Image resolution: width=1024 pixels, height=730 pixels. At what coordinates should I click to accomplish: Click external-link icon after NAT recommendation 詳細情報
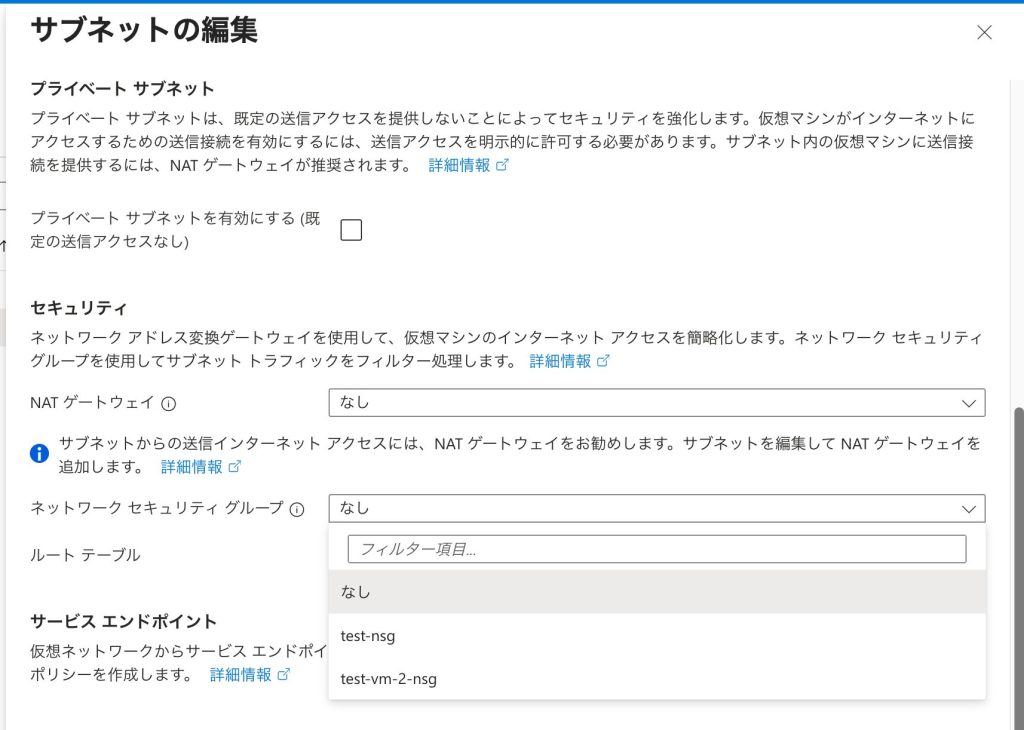(x=235, y=467)
